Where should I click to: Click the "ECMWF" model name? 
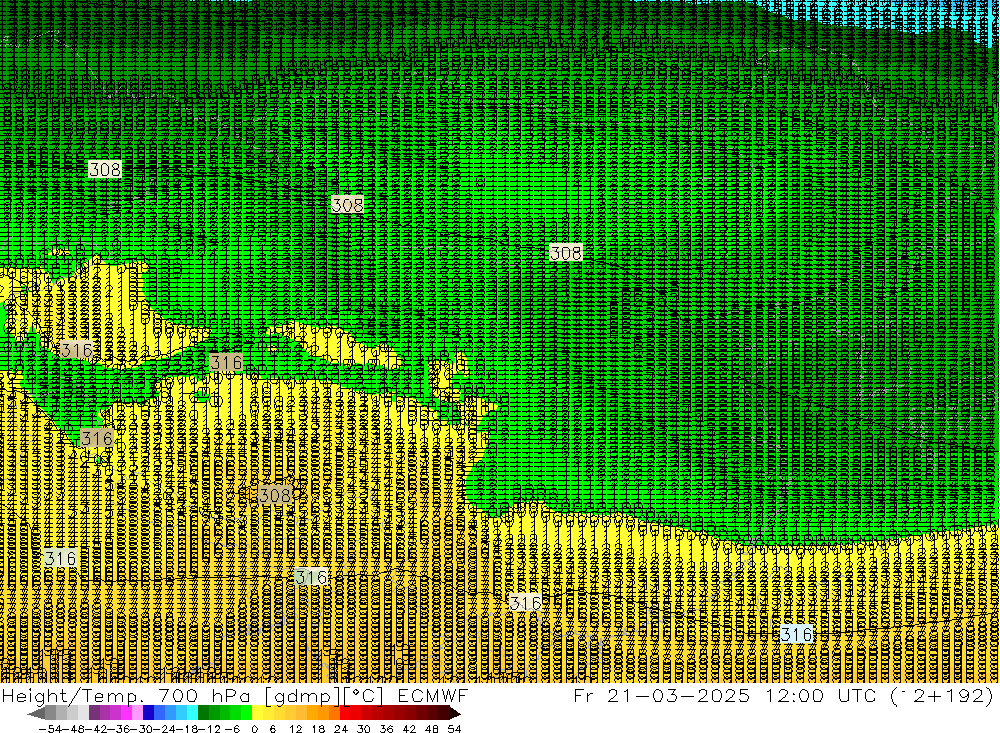coord(433,695)
